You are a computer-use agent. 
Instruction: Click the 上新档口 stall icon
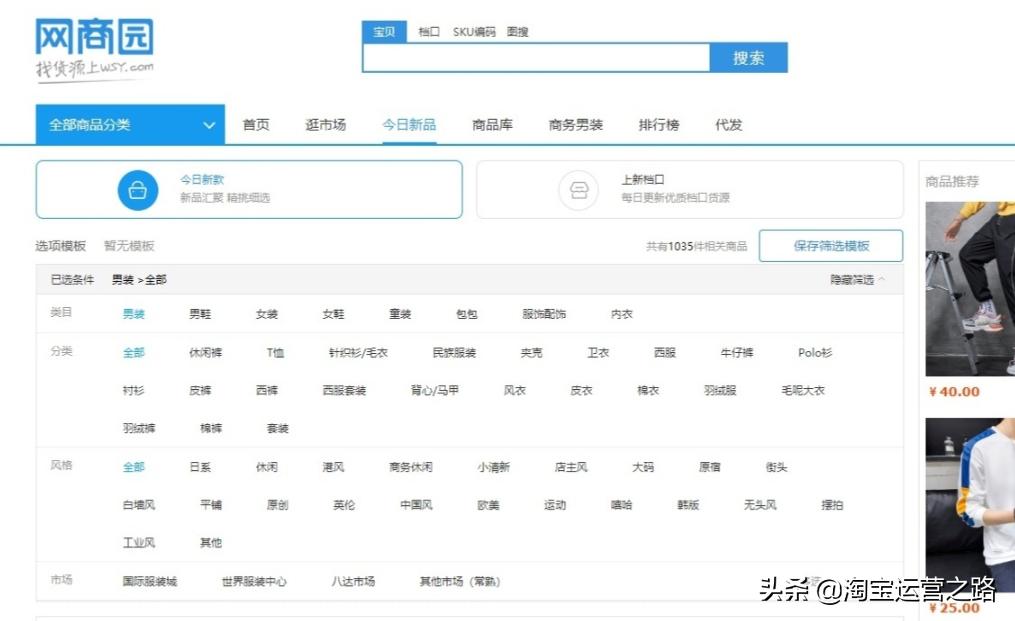pyautogui.click(x=579, y=188)
